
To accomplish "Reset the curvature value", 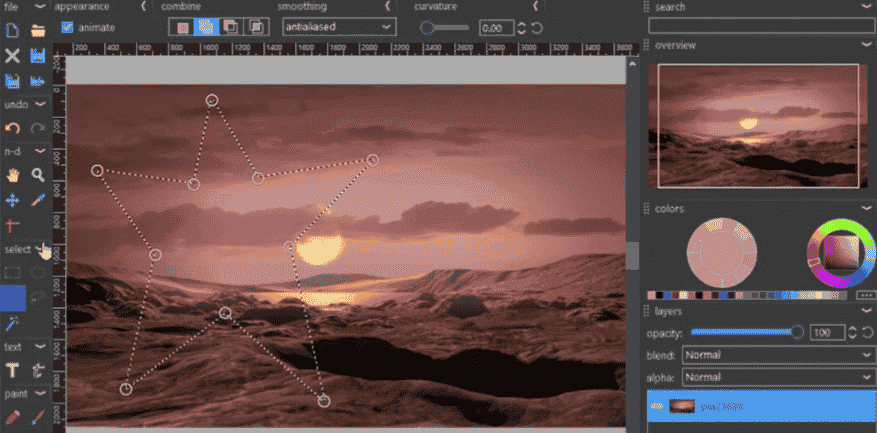I will coord(536,27).
